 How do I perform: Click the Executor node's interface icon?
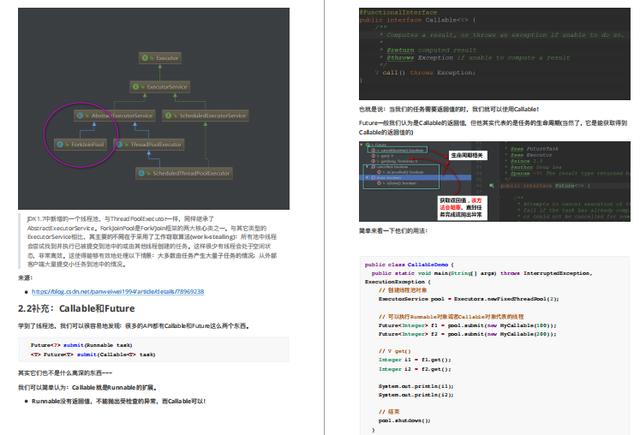144,58
